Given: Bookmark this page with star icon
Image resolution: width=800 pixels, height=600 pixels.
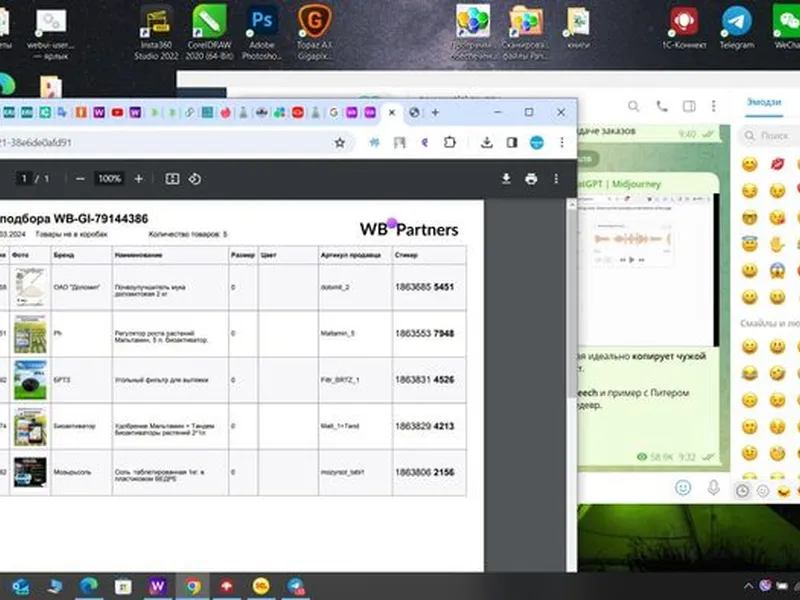Looking at the screenshot, I should pyautogui.click(x=340, y=143).
